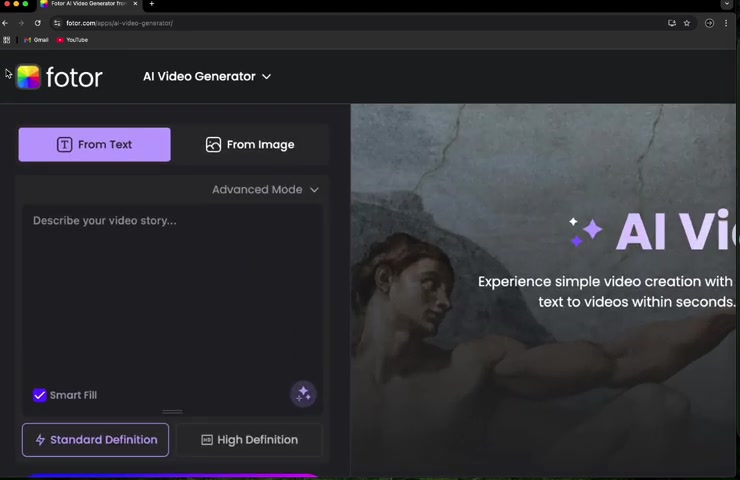Click the AI sparkle prompt enhancer icon
This screenshot has height=480, width=740.
click(303, 394)
